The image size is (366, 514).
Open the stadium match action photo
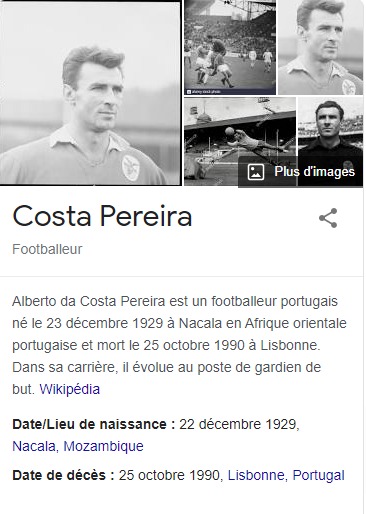230,47
